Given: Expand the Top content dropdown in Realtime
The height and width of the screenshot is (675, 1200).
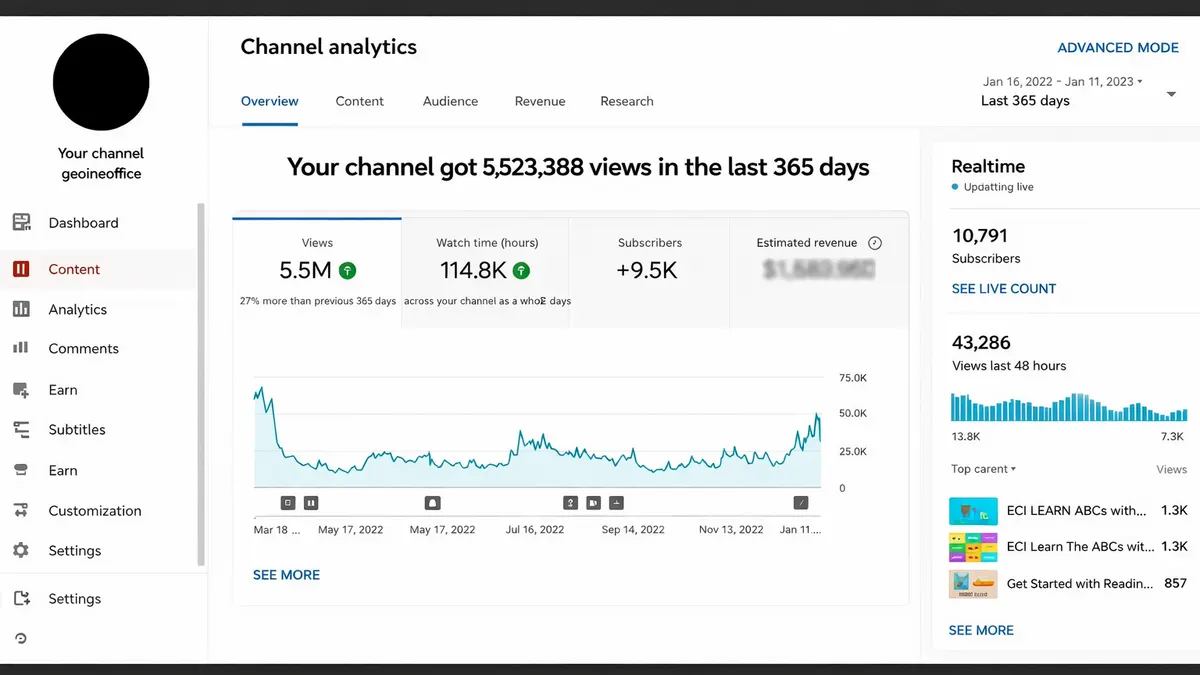Looking at the screenshot, I should (x=983, y=469).
